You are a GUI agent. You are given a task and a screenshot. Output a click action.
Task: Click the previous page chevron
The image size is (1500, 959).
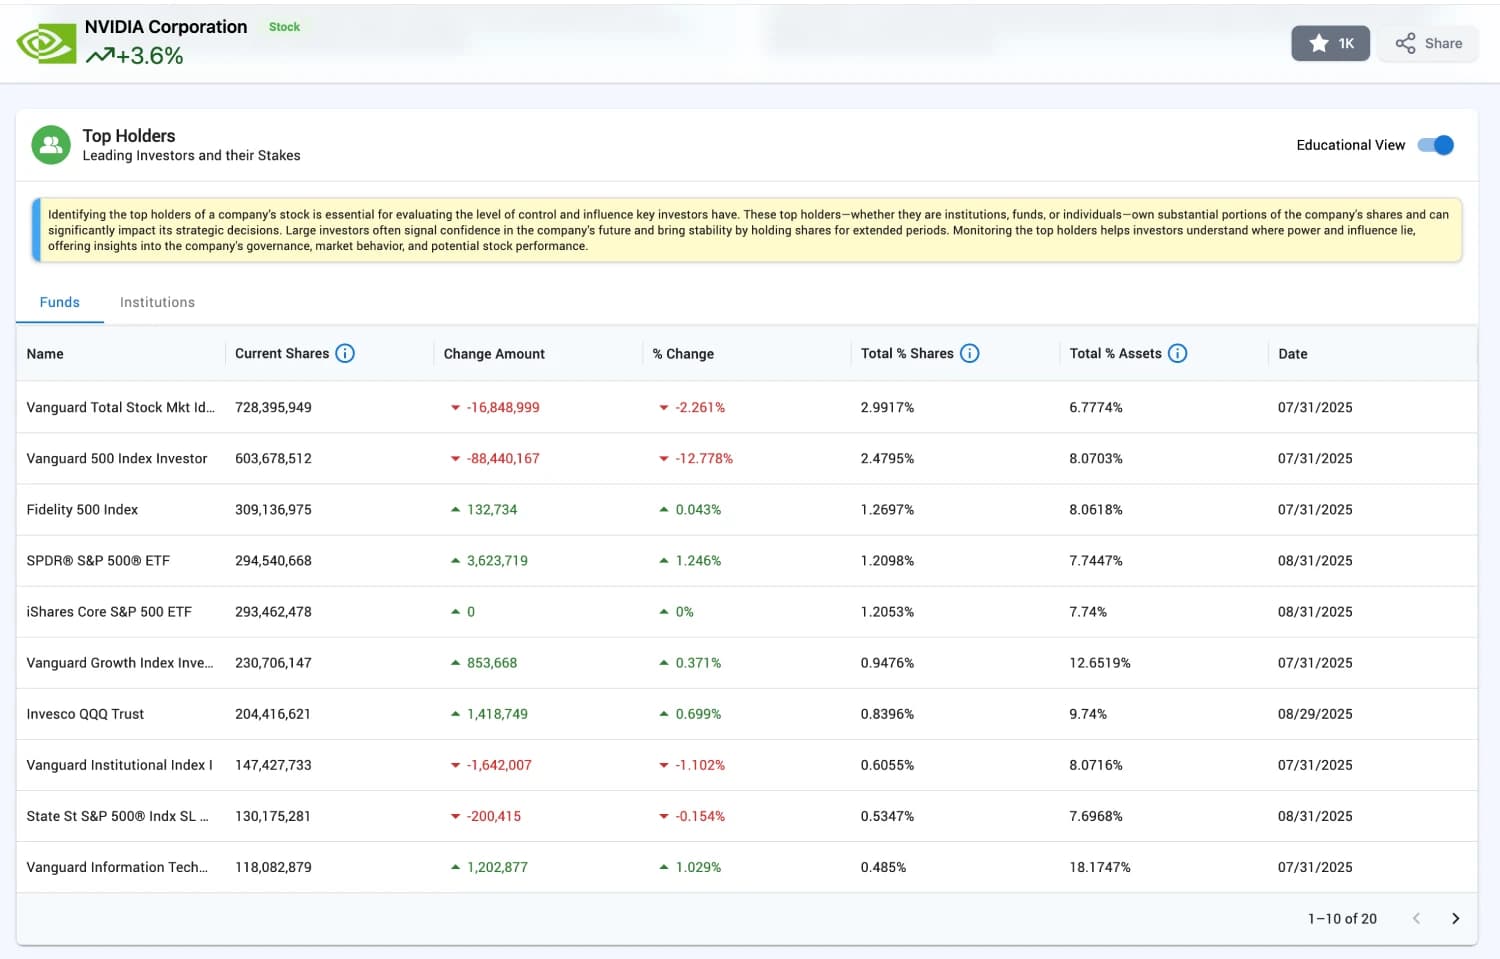tap(1416, 918)
